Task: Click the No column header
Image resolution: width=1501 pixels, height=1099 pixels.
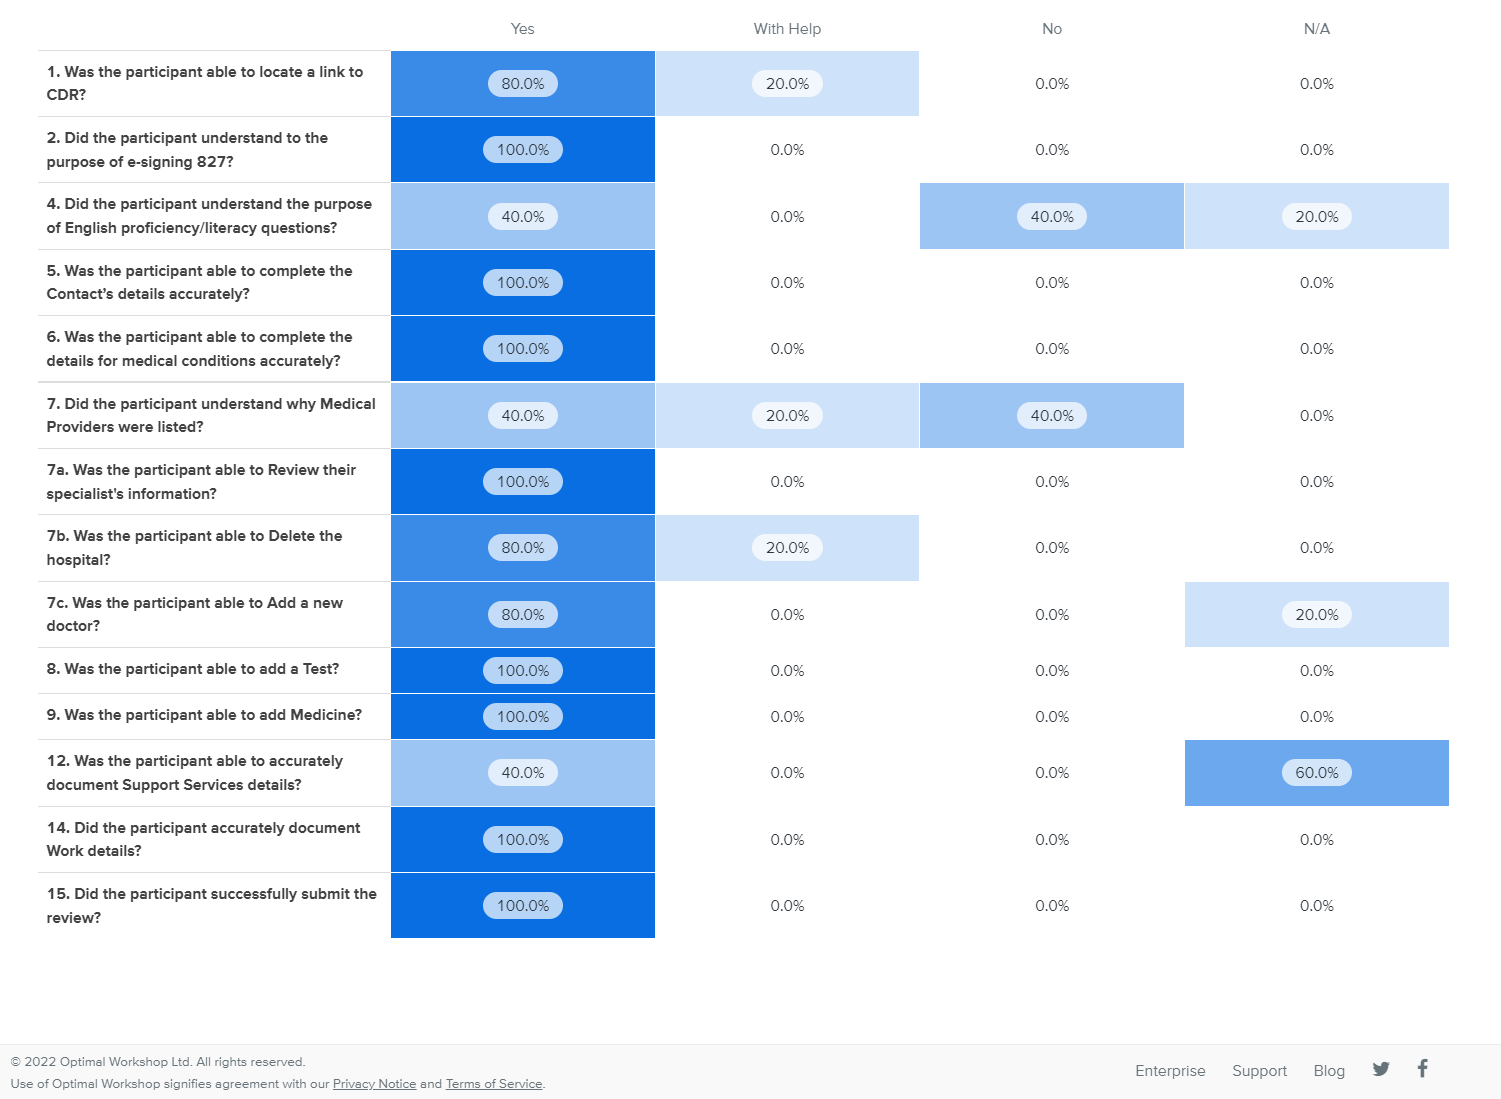Action: pos(1052,29)
